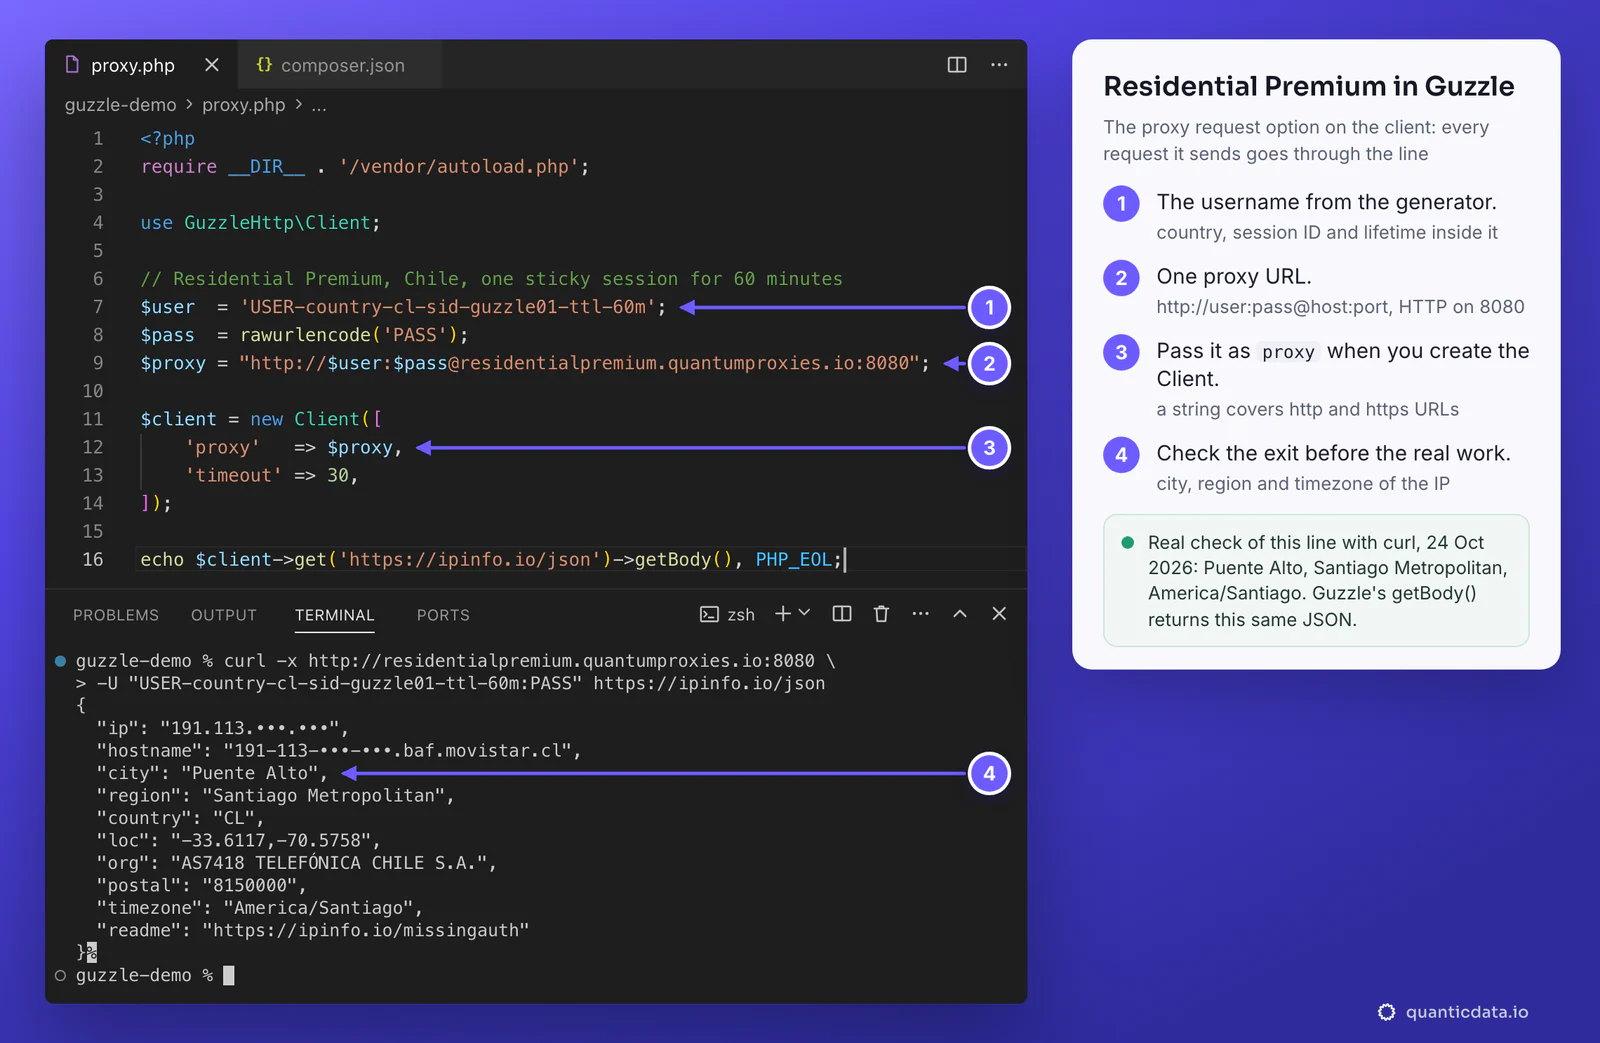Click the proxy.php file icon
The image size is (1600, 1043).
(x=72, y=64)
